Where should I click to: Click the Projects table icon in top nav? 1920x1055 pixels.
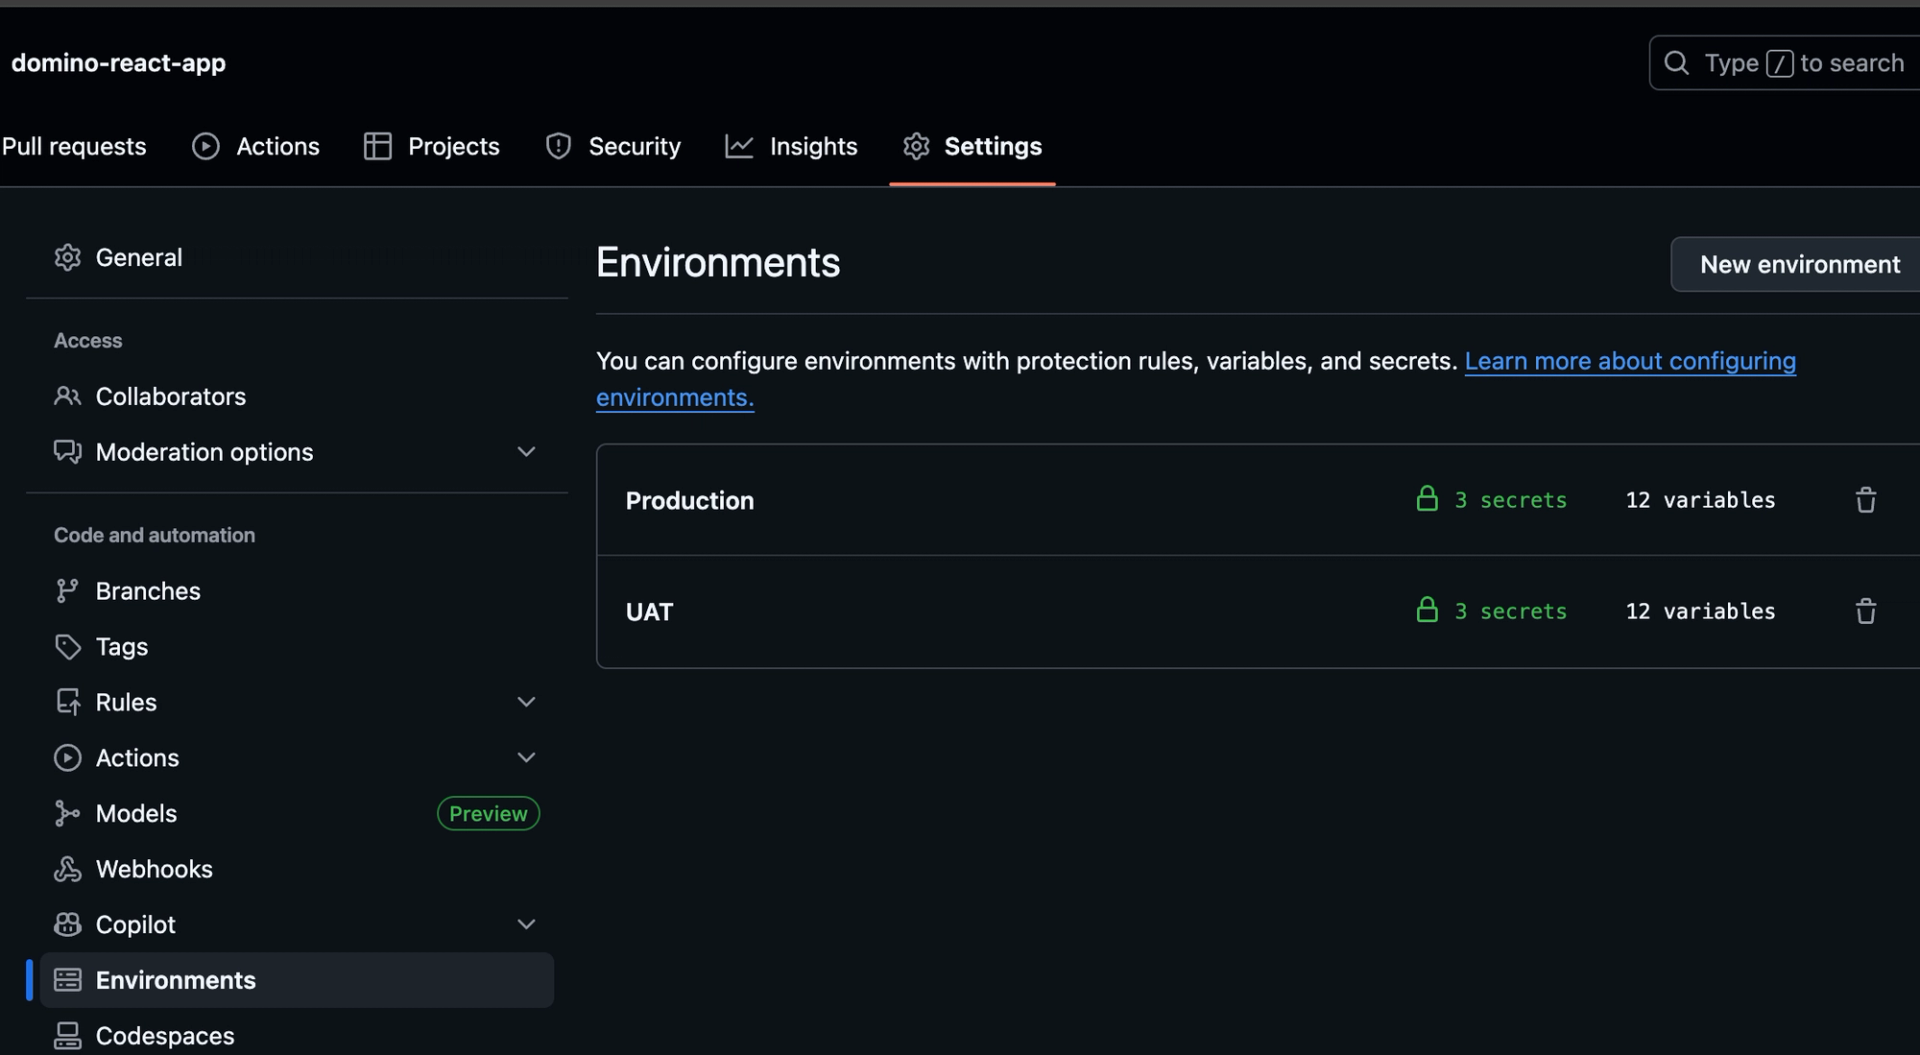[377, 146]
